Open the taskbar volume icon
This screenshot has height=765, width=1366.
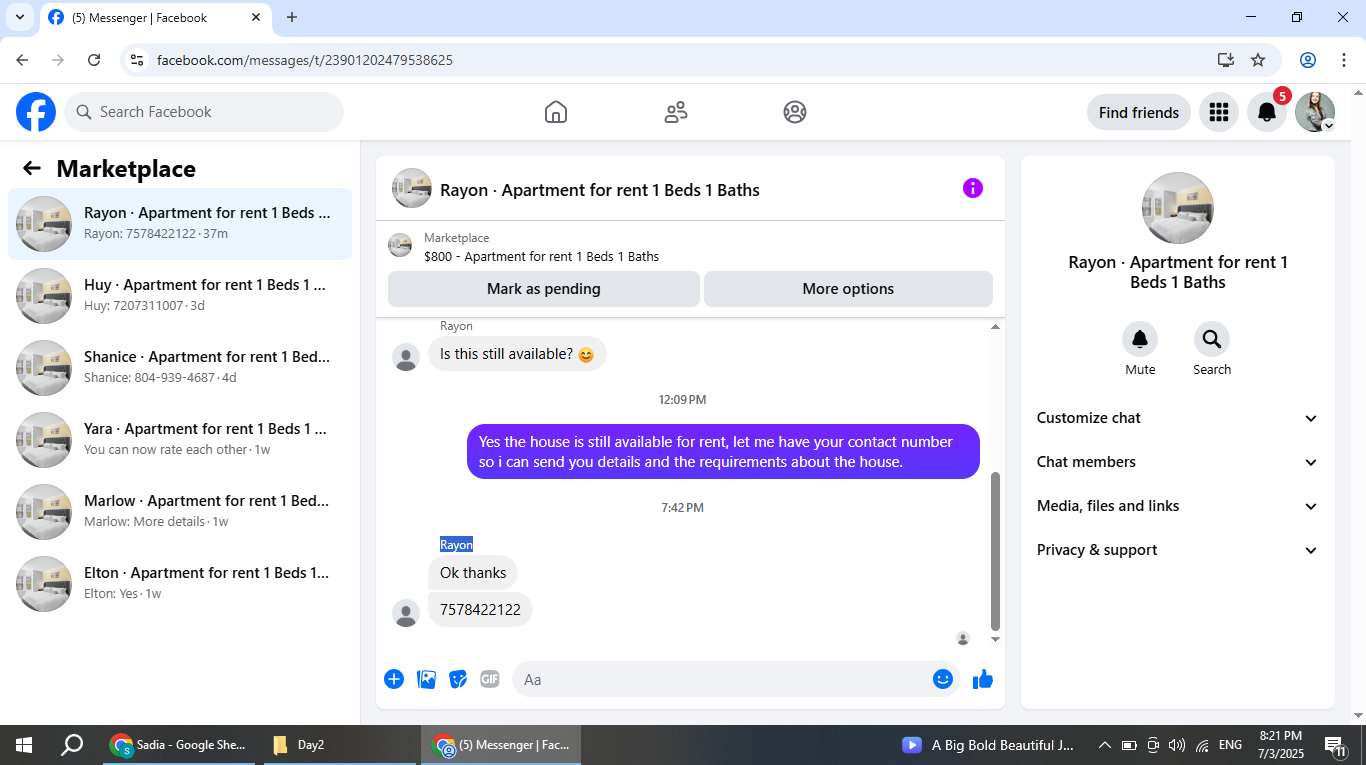[1177, 745]
